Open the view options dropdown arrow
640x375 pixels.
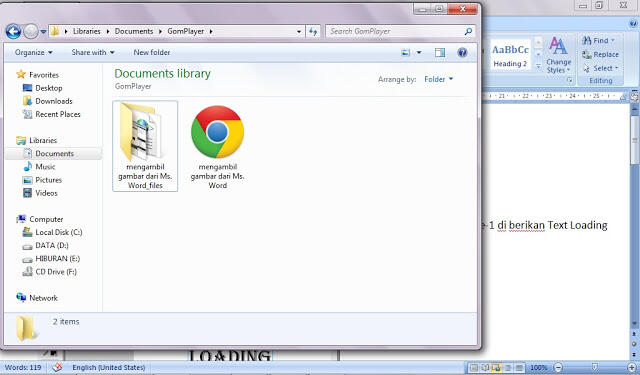419,52
